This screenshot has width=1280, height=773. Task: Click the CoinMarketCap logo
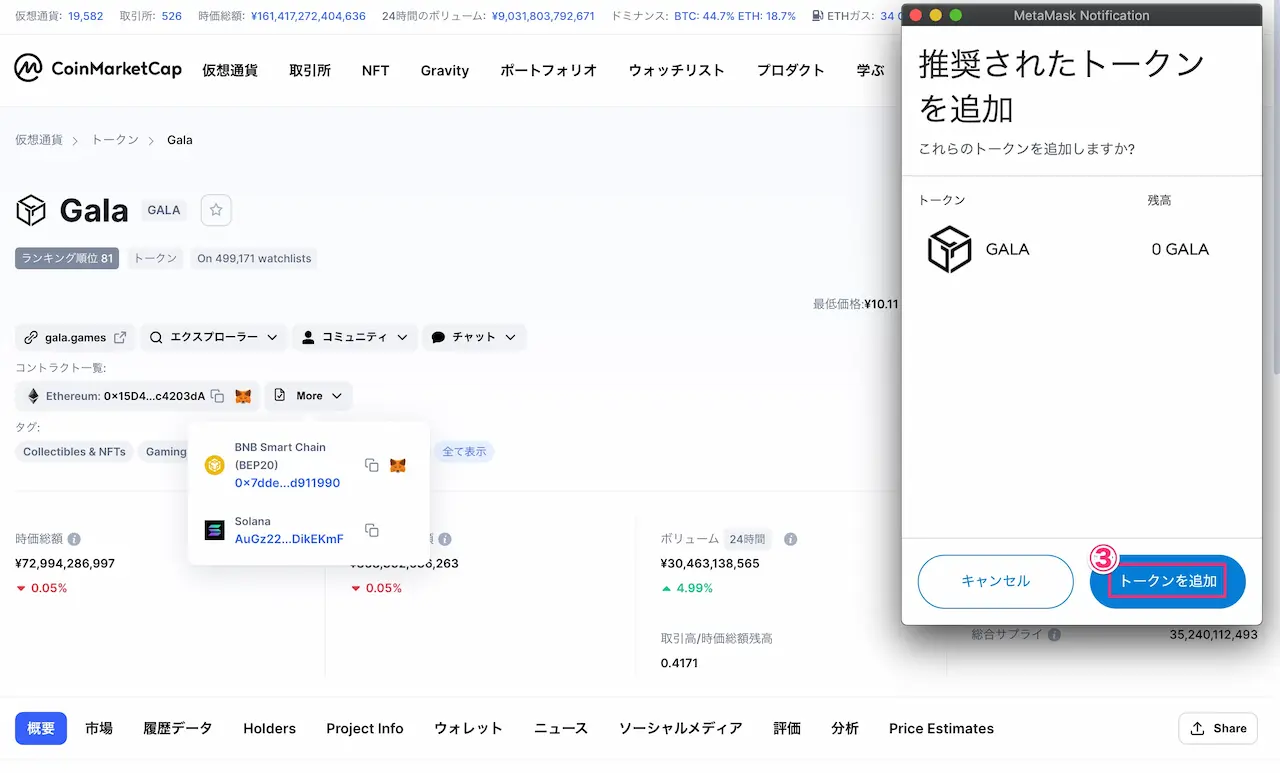tap(98, 69)
